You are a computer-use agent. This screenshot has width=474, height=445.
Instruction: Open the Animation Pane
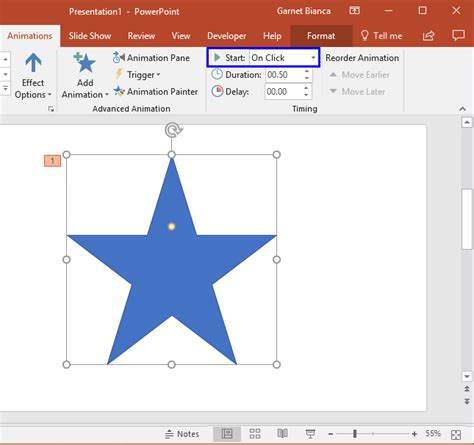151,58
